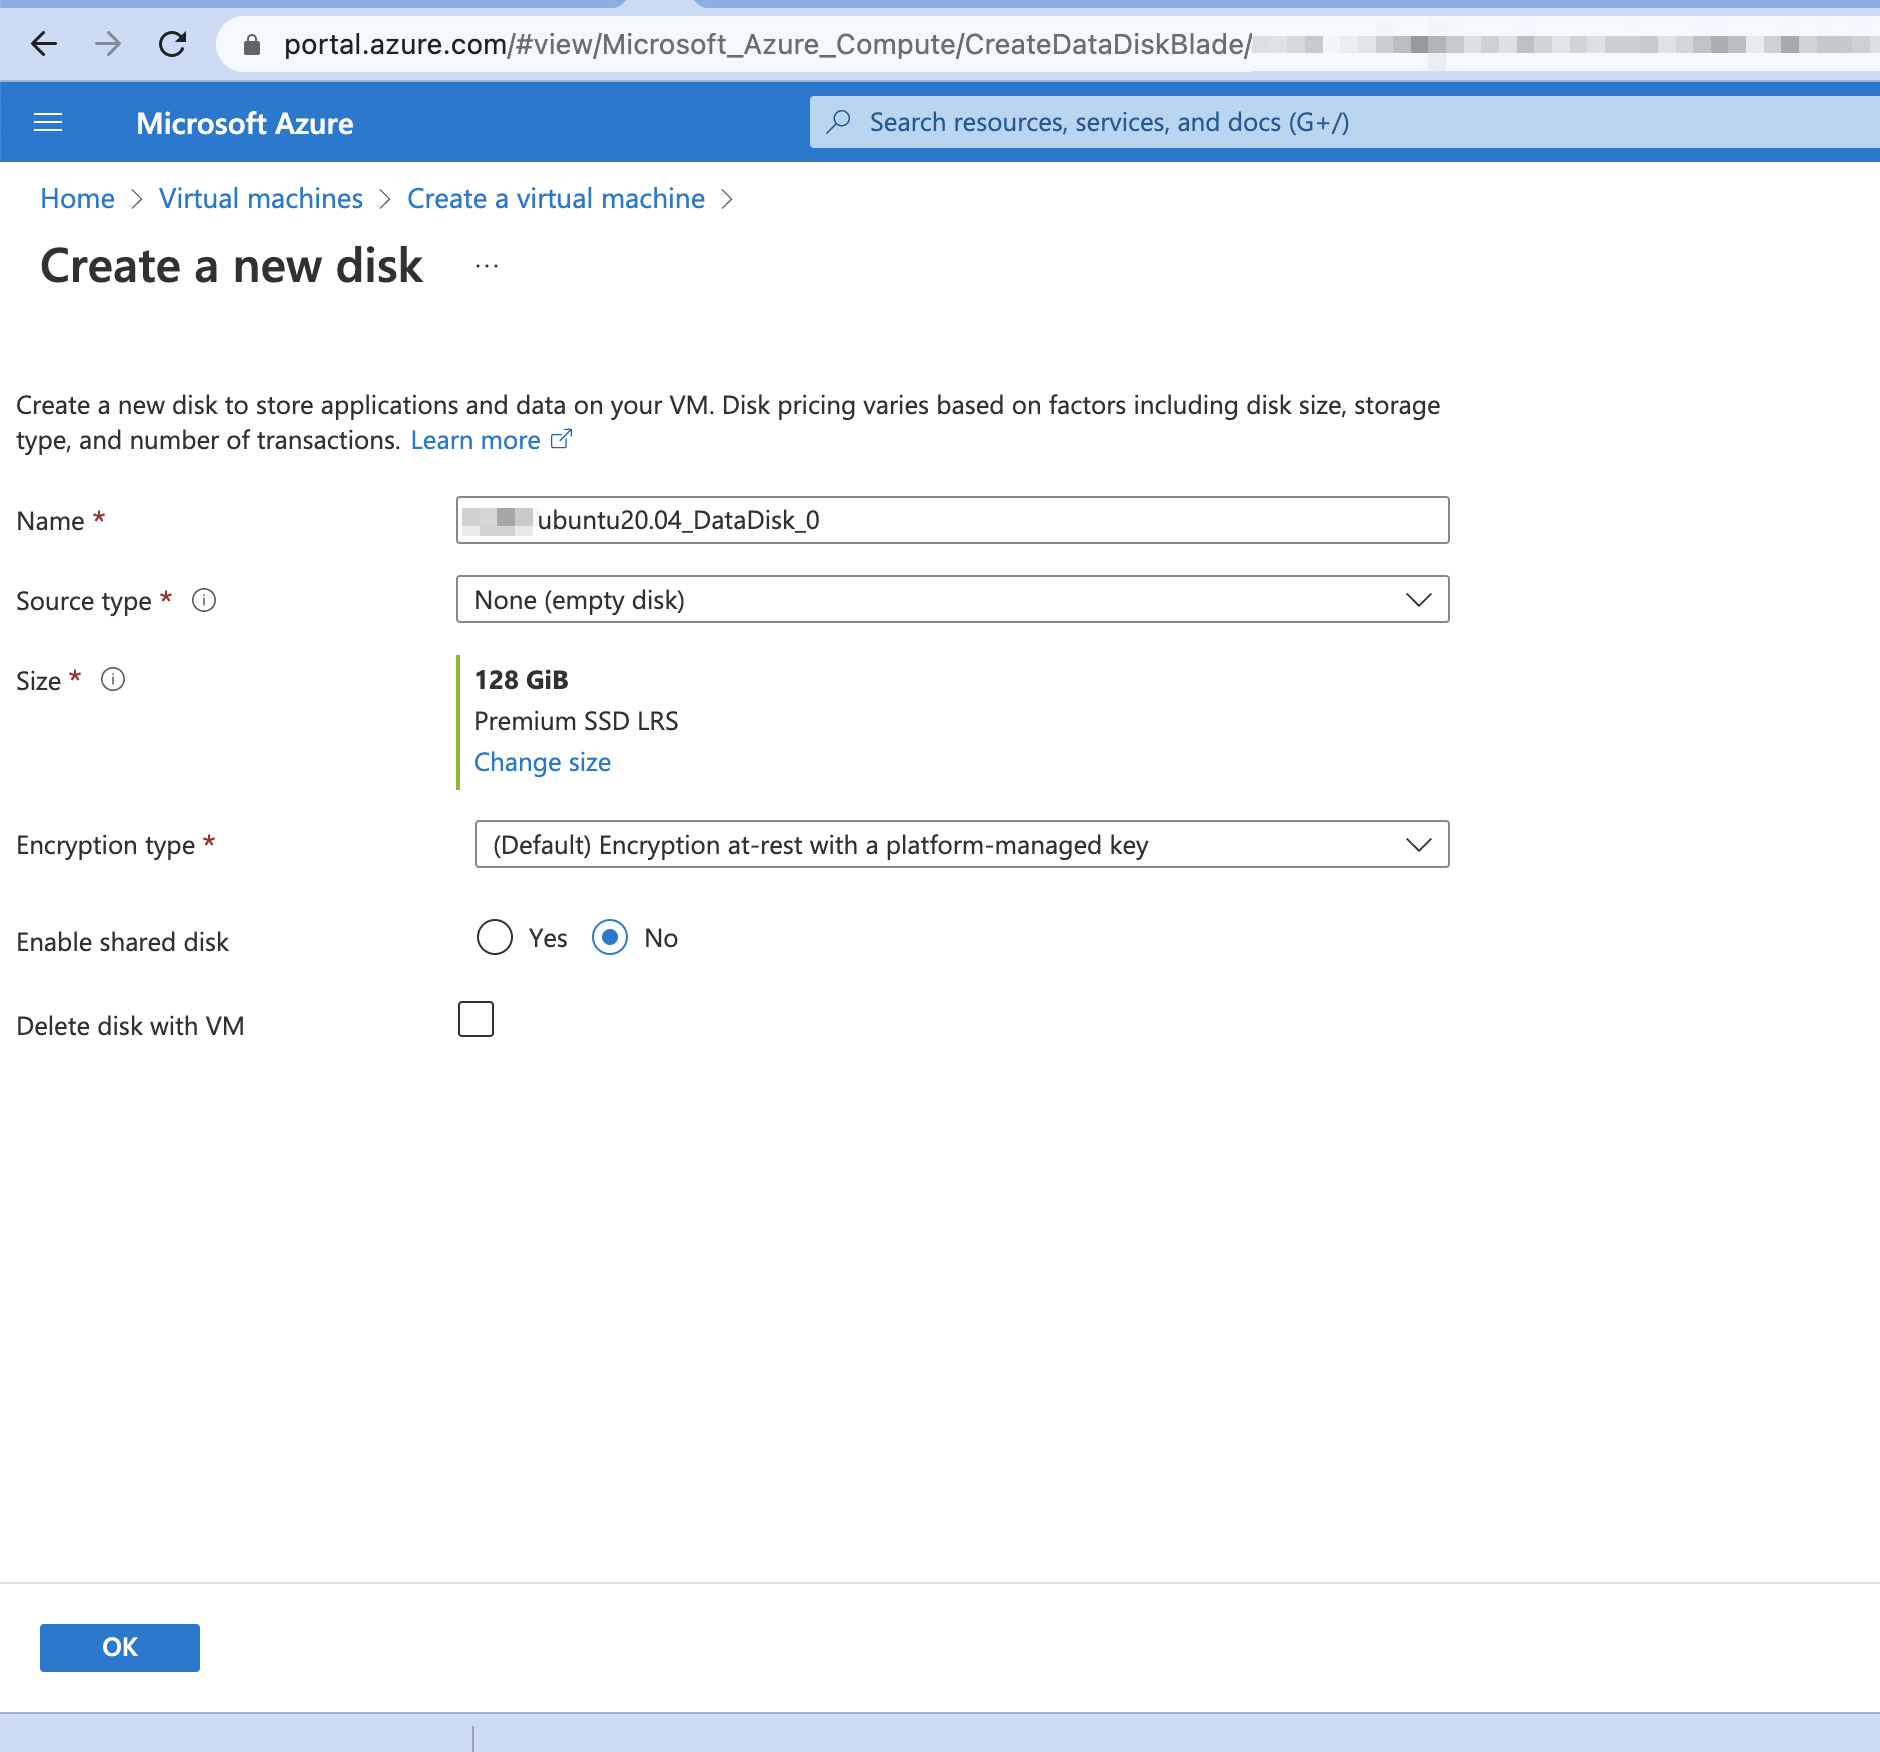Open the Azure portal hamburger menu
The width and height of the screenshot is (1880, 1752).
[48, 123]
